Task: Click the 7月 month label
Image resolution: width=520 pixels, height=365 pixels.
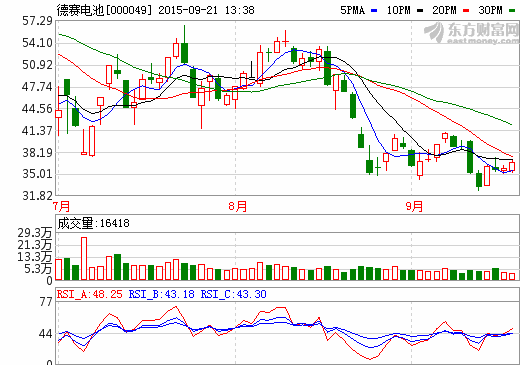Action: [x=62, y=206]
